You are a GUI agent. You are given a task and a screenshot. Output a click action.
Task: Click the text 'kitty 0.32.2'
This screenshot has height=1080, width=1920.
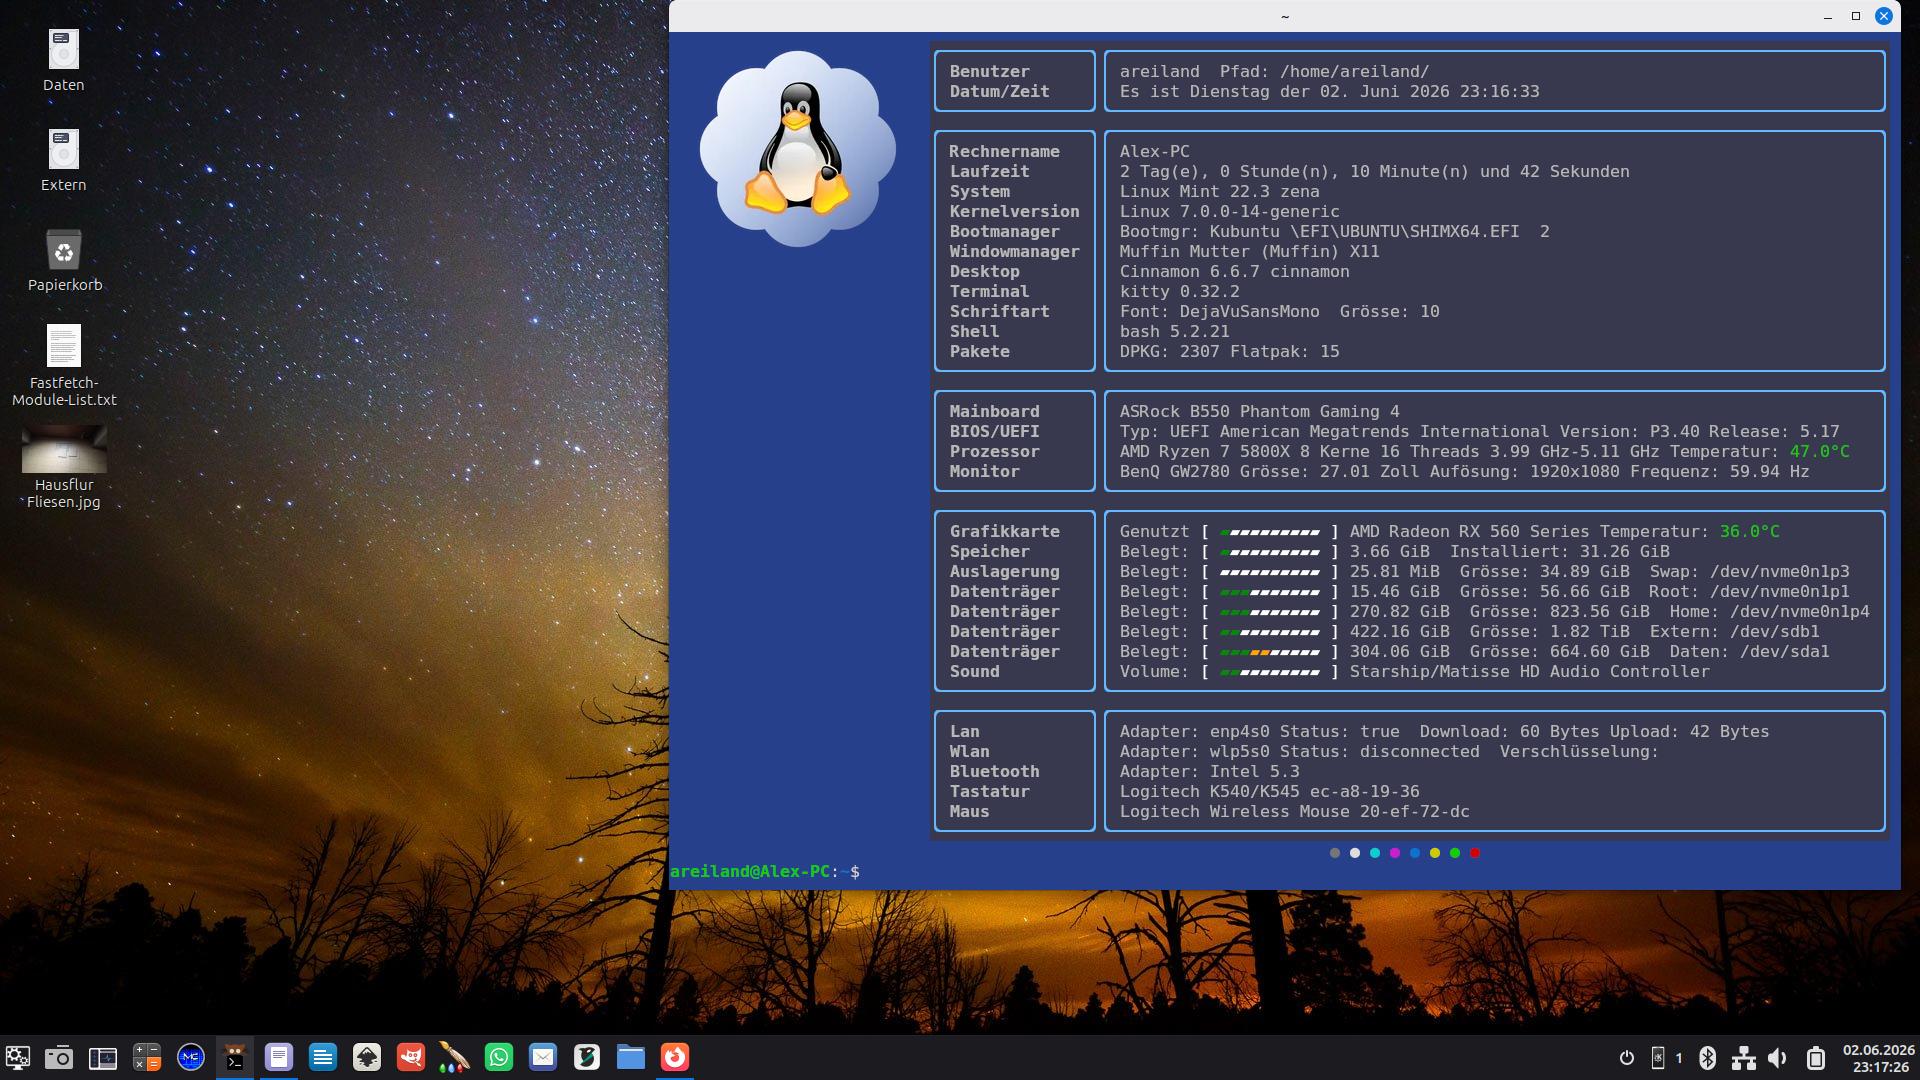(x=1179, y=292)
